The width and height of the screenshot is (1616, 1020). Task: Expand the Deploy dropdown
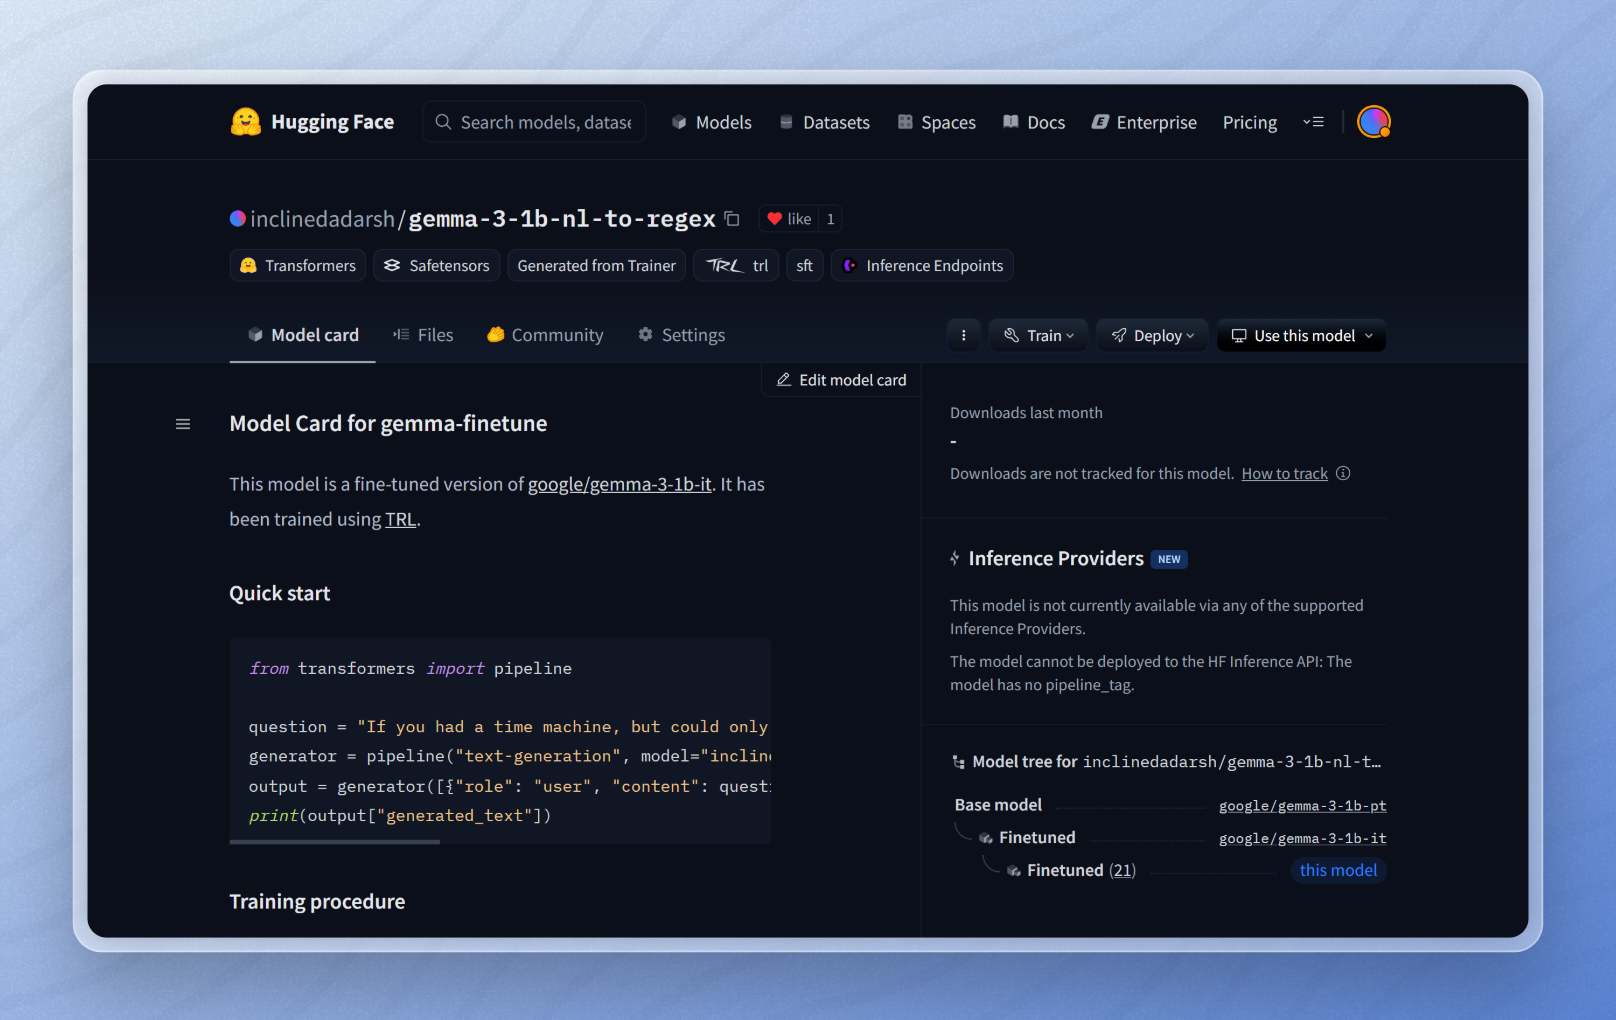1152,335
